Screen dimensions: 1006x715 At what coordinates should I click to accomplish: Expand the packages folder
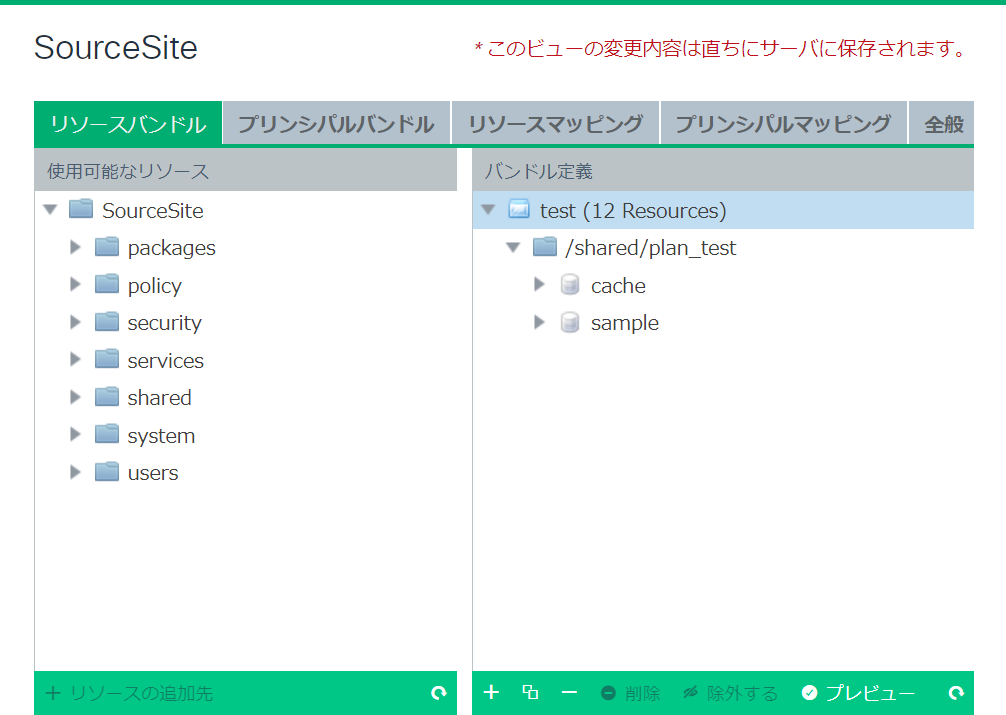[x=75, y=247]
